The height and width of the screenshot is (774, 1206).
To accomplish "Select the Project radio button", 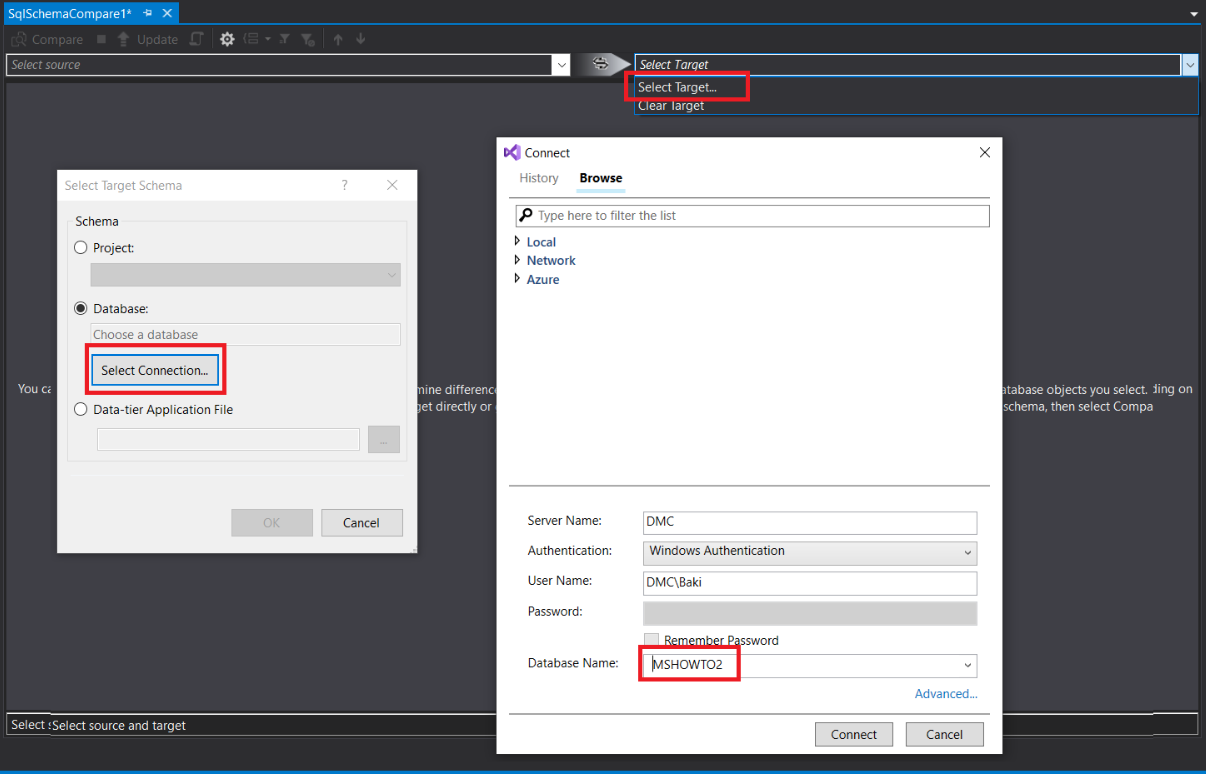I will click(x=81, y=247).
